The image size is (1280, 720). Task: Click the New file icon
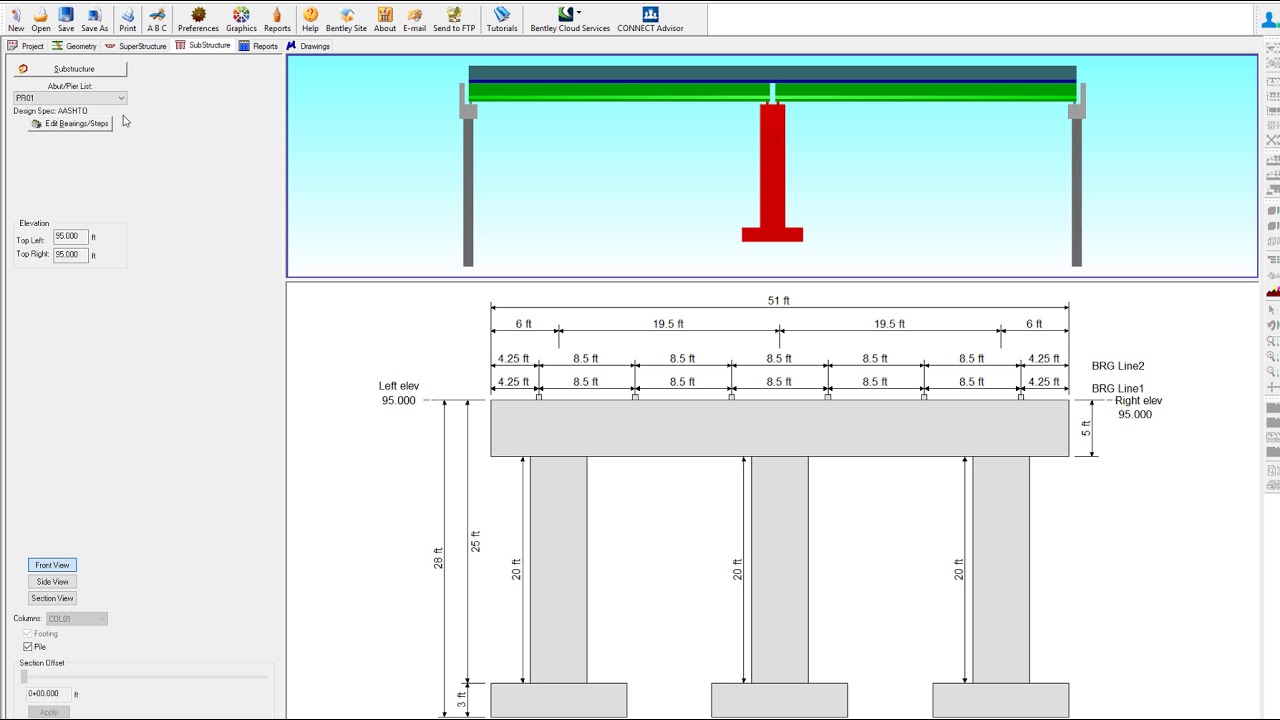[16, 19]
